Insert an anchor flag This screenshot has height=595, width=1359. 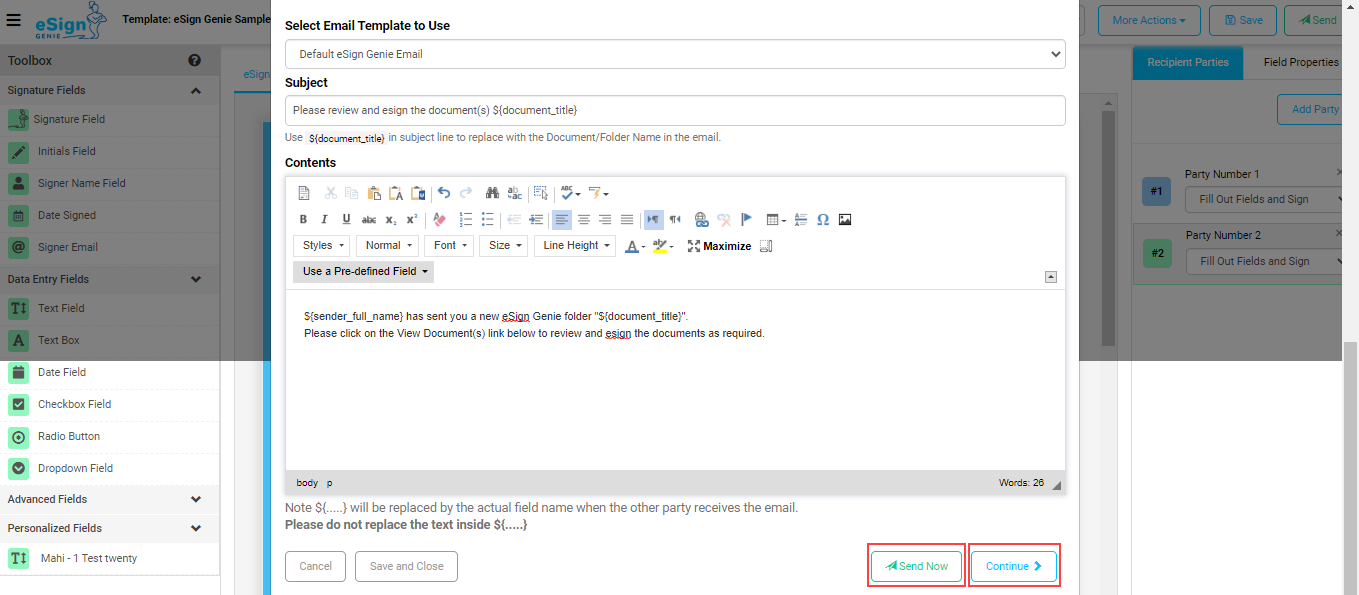[x=746, y=220]
